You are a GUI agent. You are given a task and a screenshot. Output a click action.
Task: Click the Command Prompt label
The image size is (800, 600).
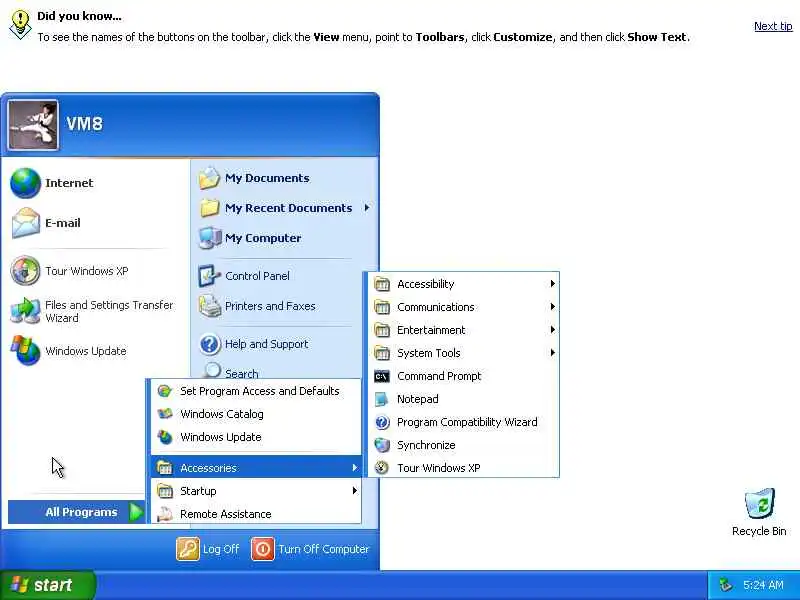click(x=439, y=376)
